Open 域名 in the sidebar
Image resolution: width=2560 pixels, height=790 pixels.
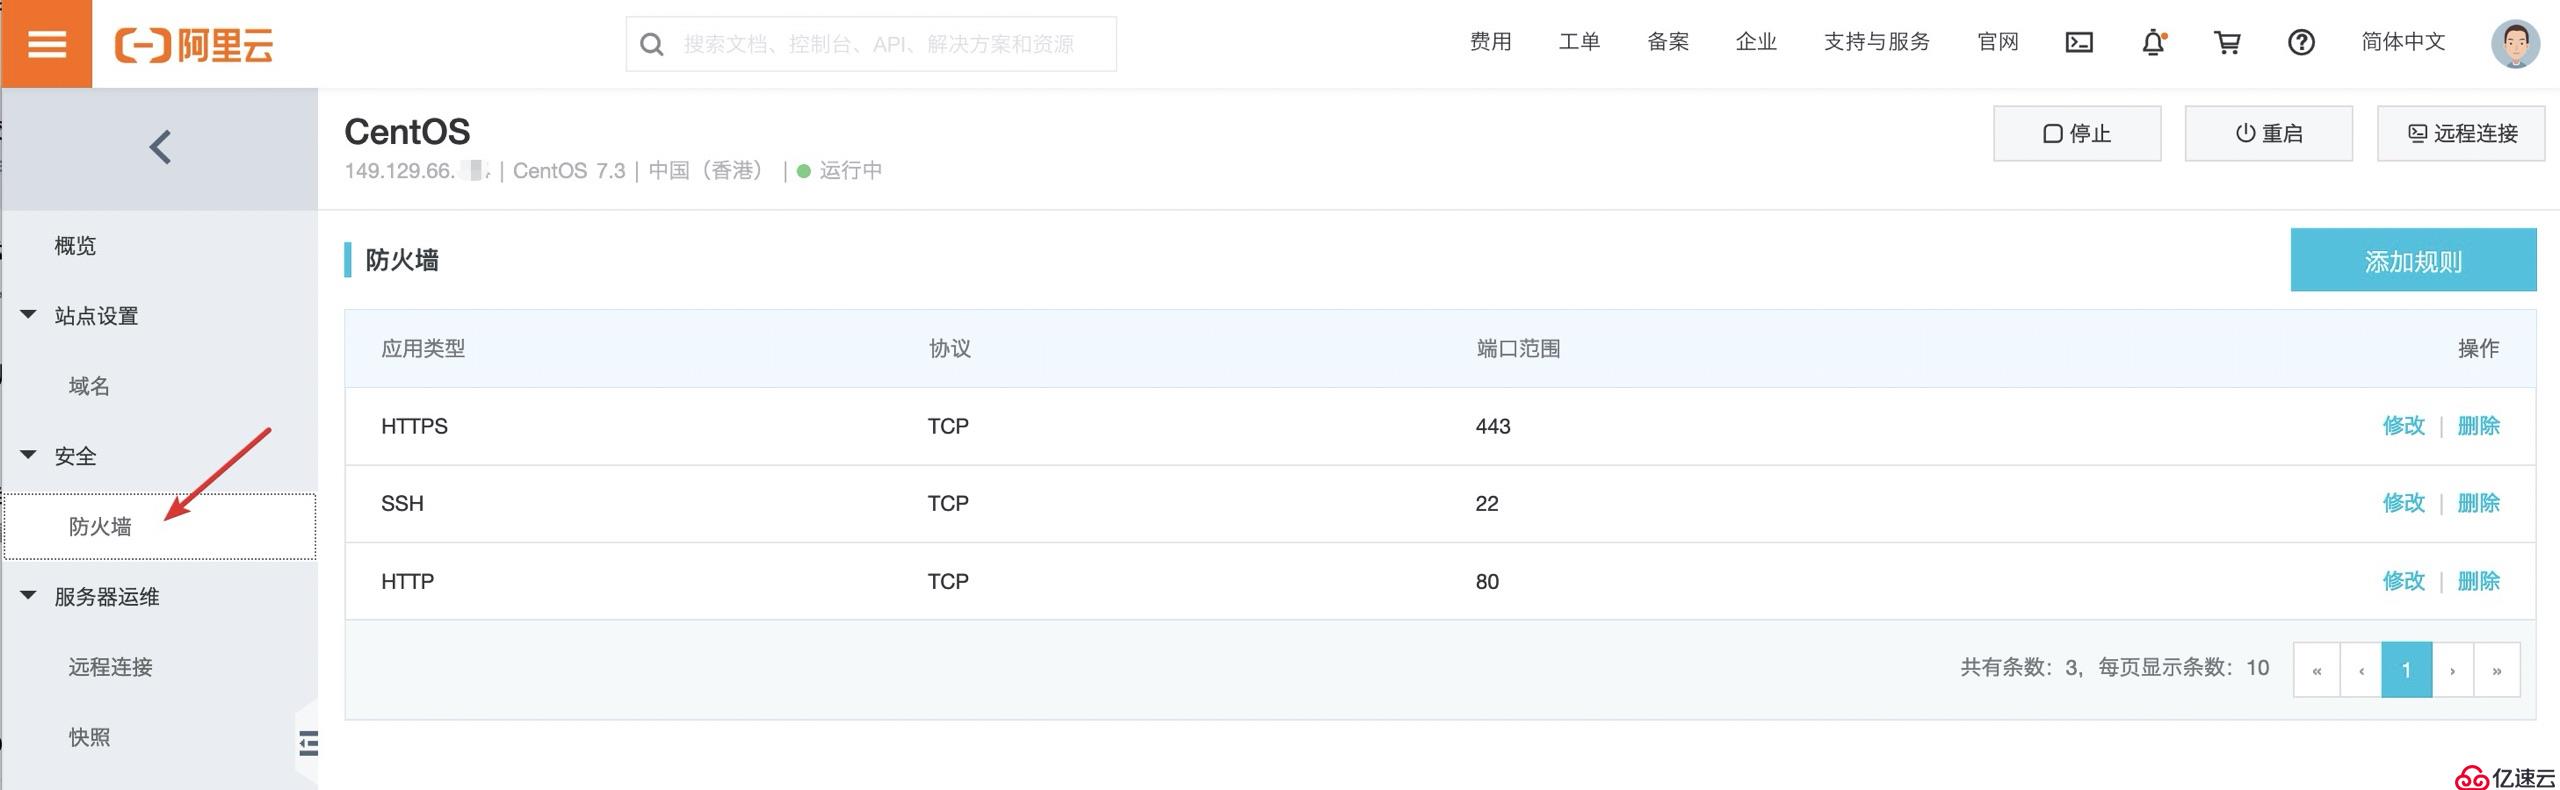pos(89,386)
